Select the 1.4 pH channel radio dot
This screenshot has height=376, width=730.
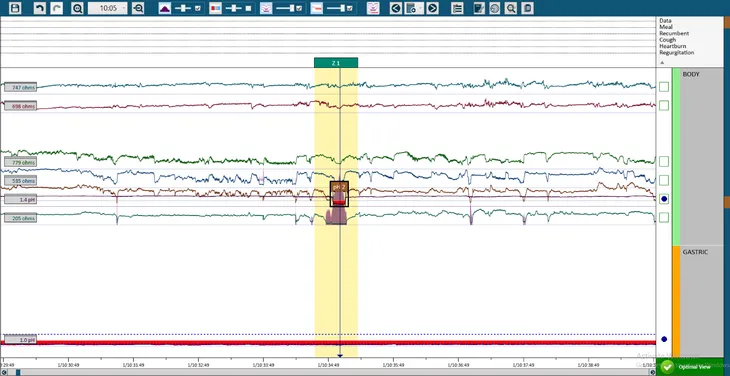point(664,199)
